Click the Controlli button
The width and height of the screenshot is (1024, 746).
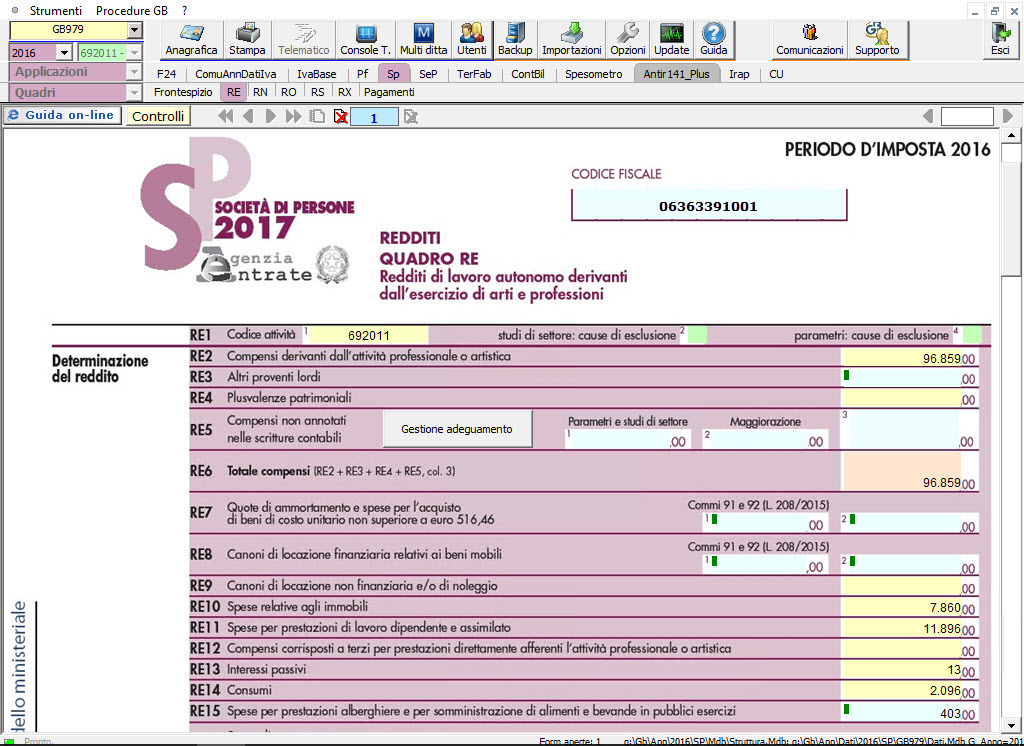(158, 116)
